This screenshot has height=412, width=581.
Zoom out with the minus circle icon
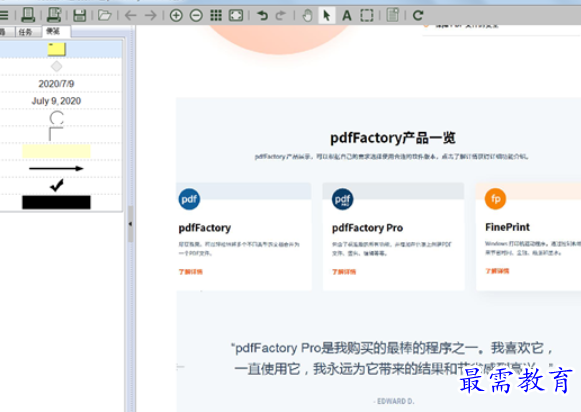tap(196, 15)
